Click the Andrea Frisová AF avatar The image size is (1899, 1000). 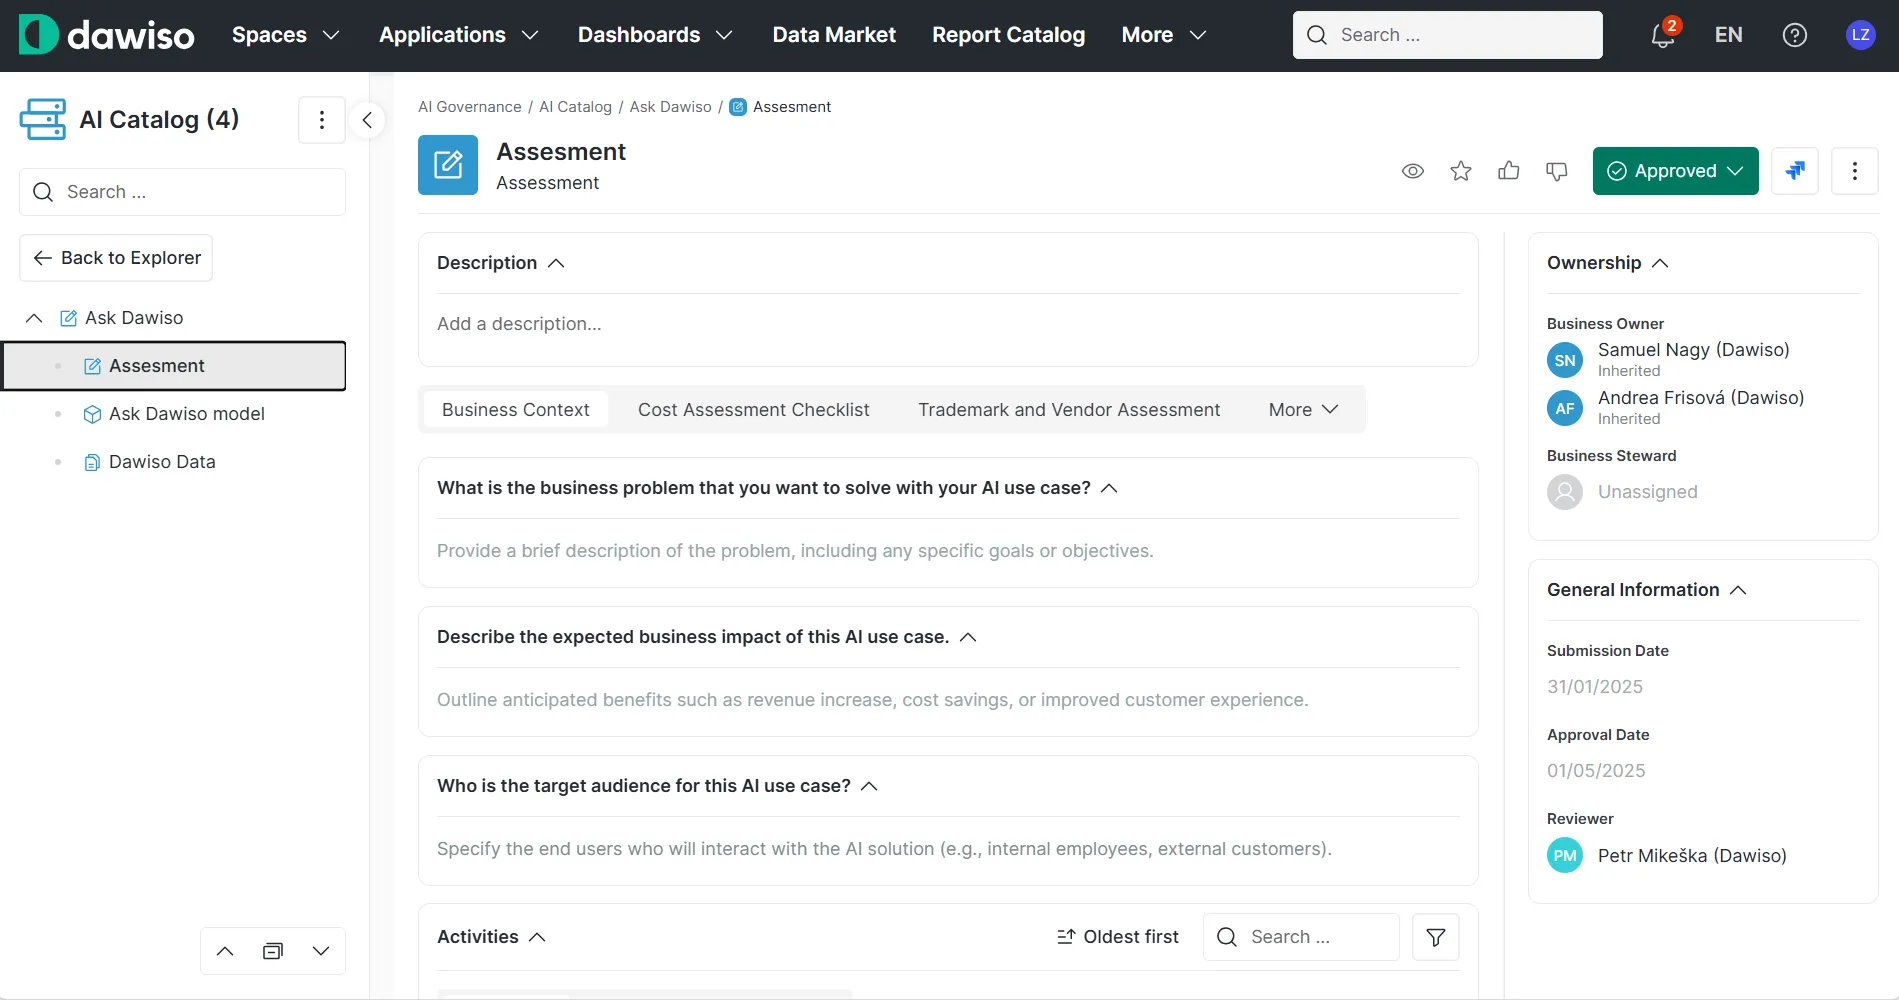(1565, 408)
